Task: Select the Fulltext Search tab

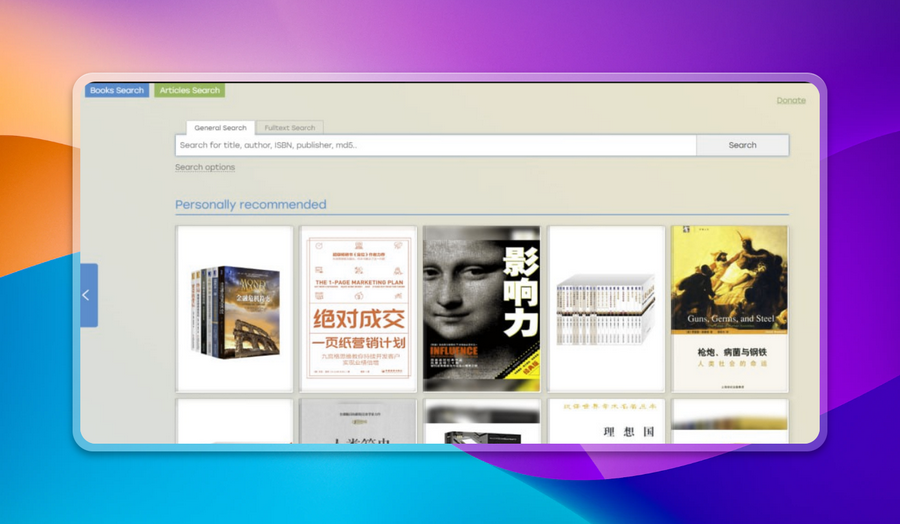Action: 289,128
